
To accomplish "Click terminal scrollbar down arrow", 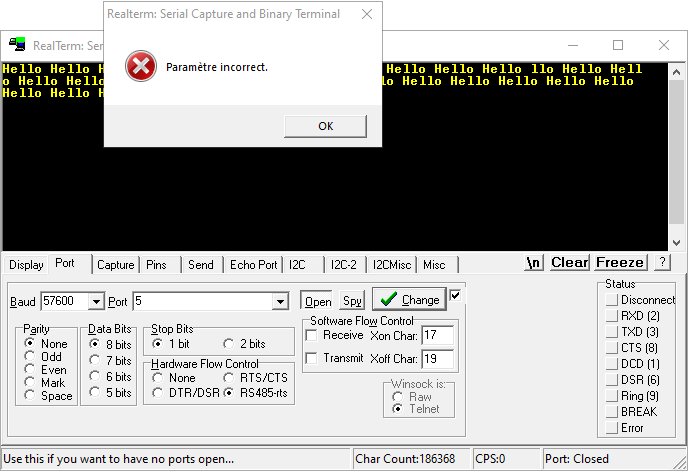I will click(x=676, y=243).
